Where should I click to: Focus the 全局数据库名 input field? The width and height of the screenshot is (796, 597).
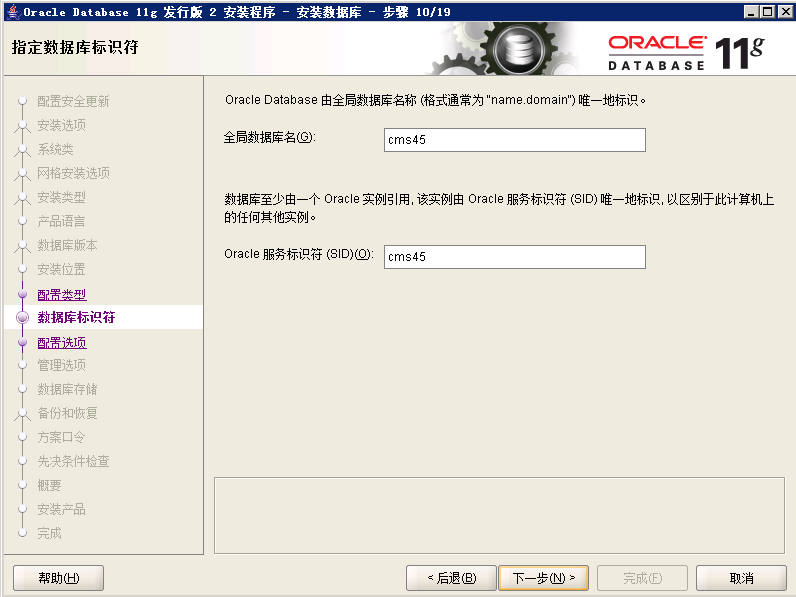515,140
